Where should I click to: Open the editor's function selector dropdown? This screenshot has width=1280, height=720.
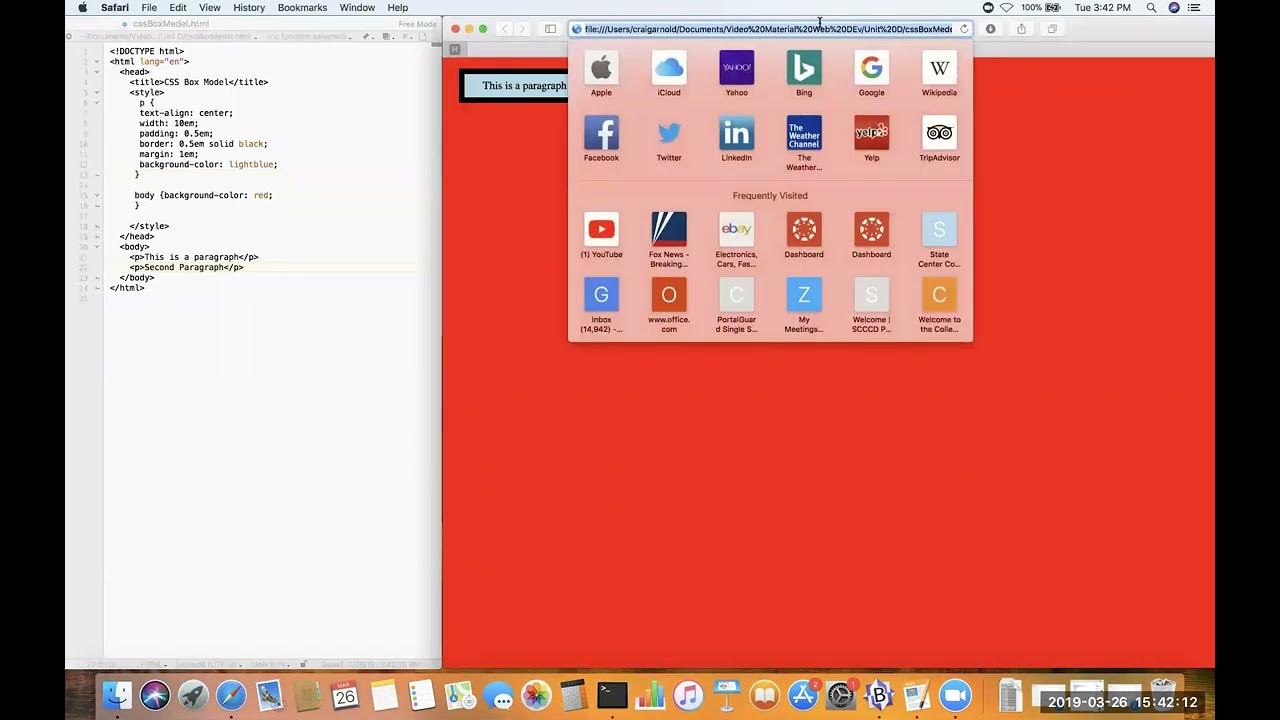coord(309,36)
